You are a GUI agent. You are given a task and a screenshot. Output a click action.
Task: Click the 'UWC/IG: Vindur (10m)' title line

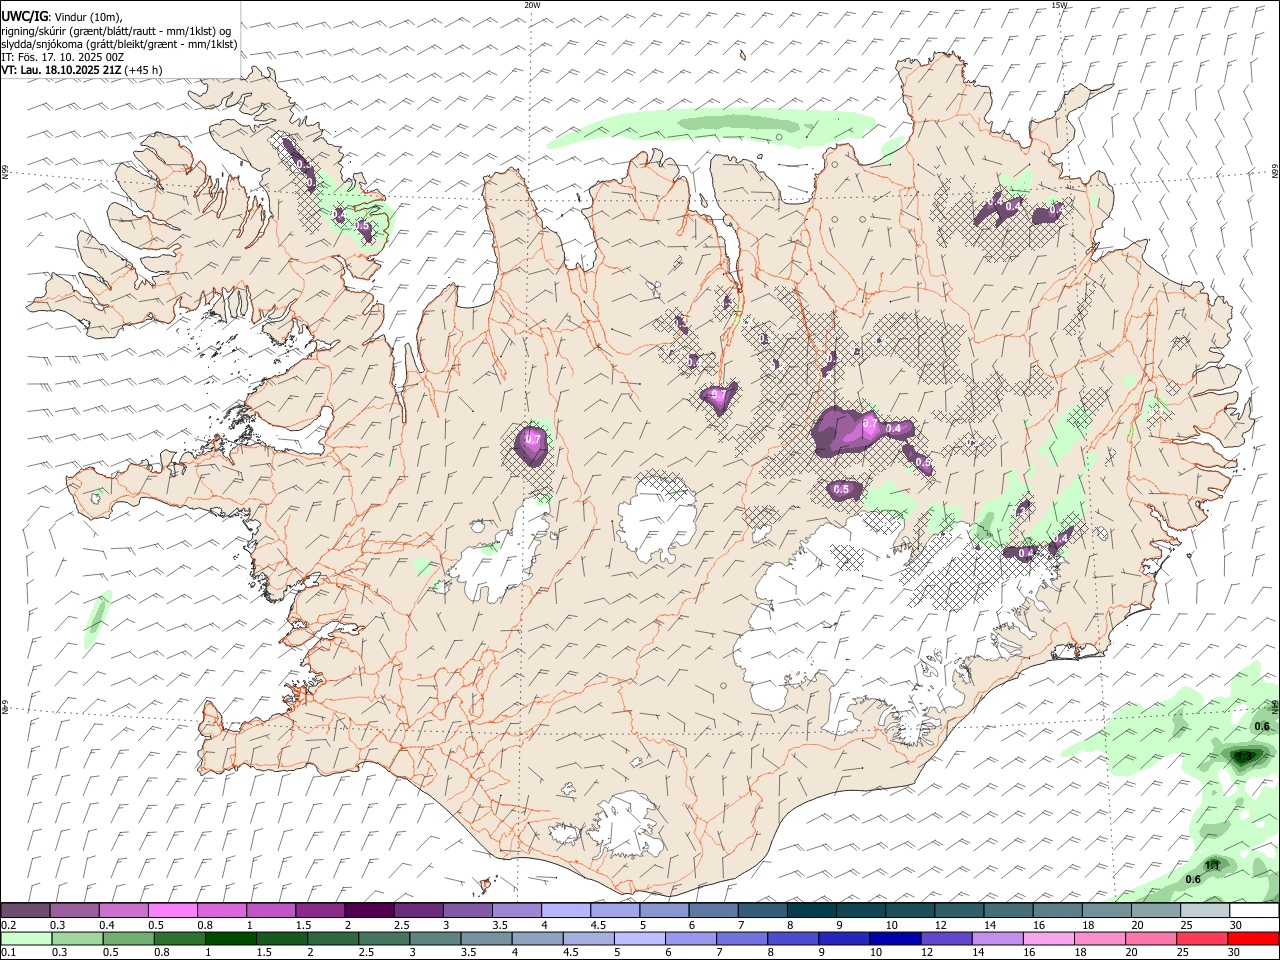(x=62, y=17)
